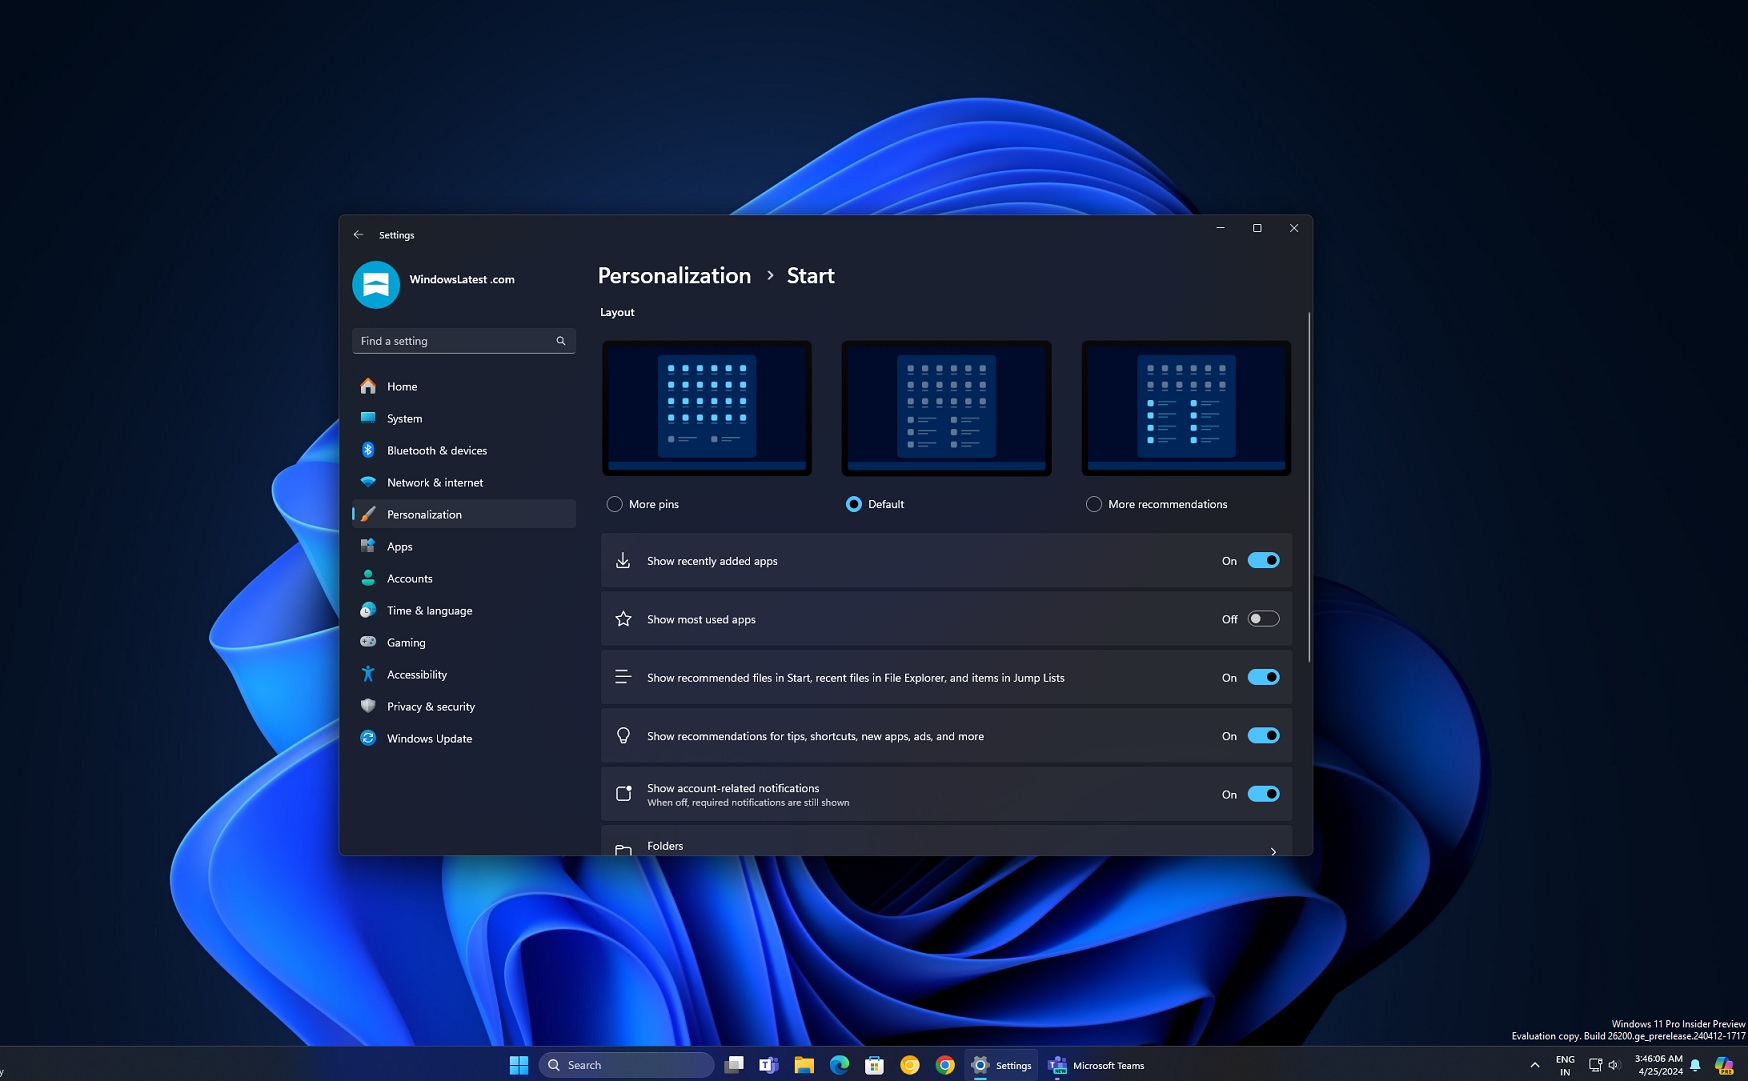Click the Time & language globe icon
This screenshot has width=1748, height=1081.
pyautogui.click(x=368, y=610)
